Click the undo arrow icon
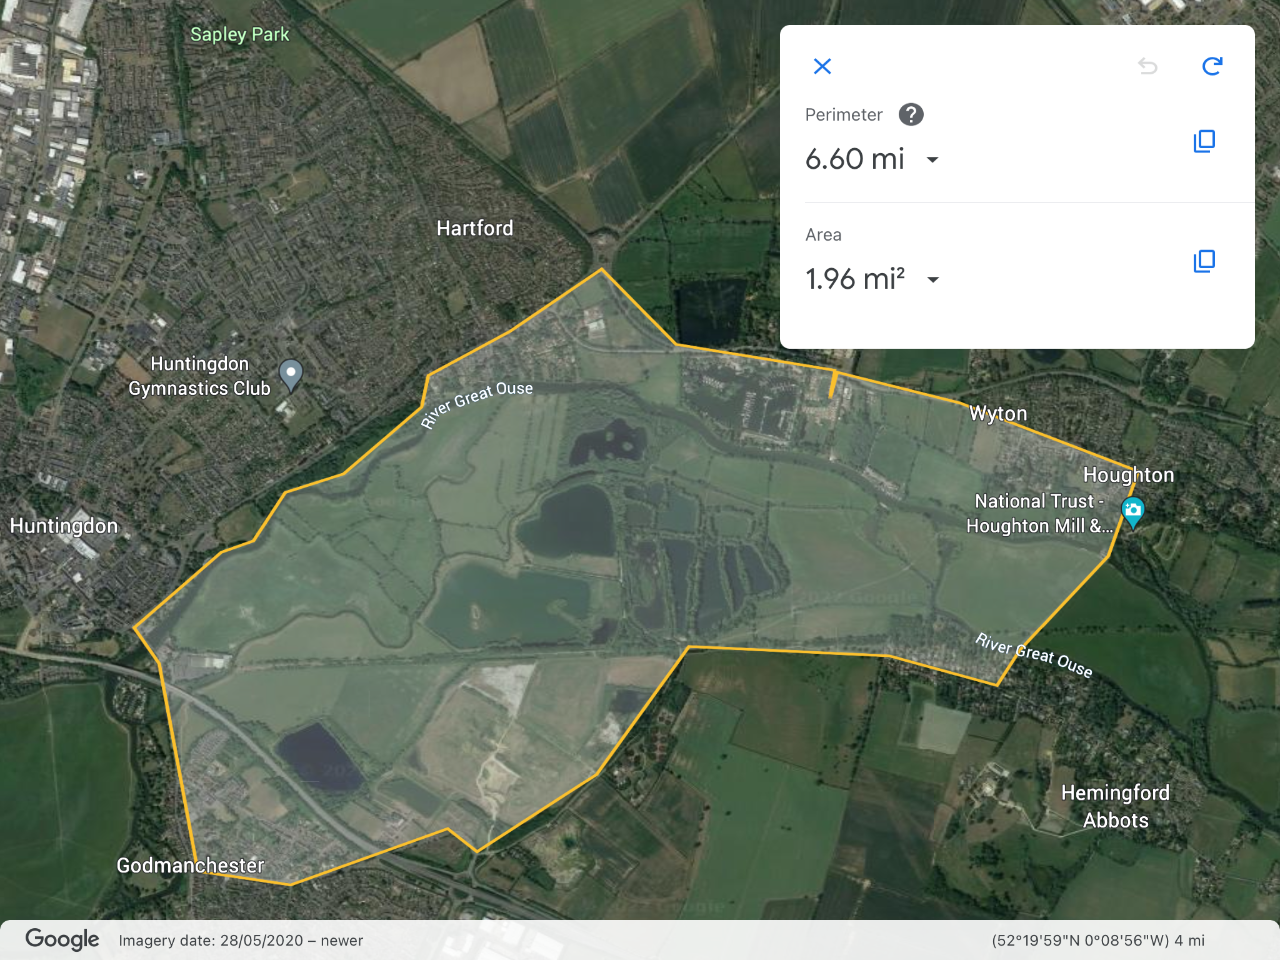Screen dimensions: 1280x960 pos(1148,66)
